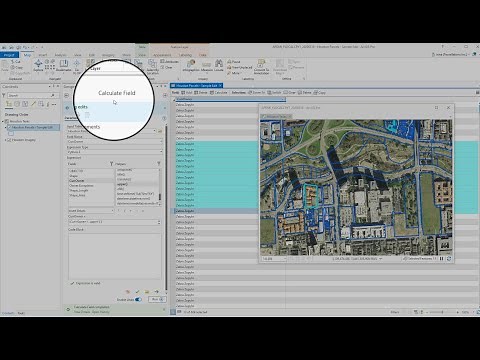This screenshot has width=480, height=360.
Task: Click List By Snapping icon in Contents
Action: pos(41,104)
